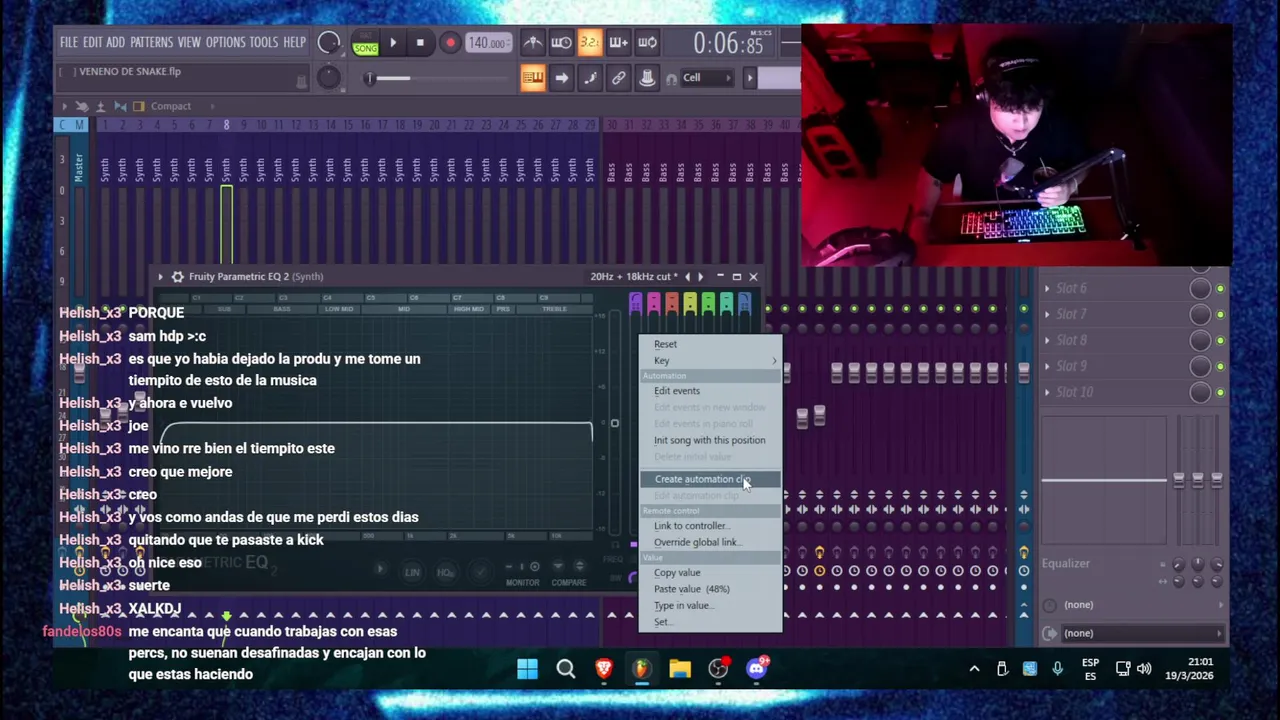Expand Slot 6 effect slot
The image size is (1280, 720).
click(x=1047, y=288)
